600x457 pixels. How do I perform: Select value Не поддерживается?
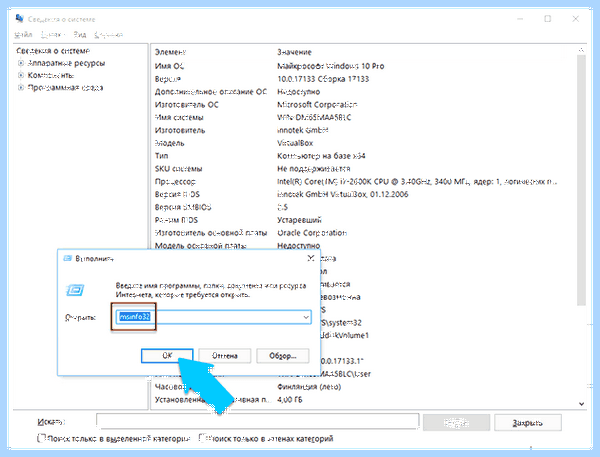313,169
